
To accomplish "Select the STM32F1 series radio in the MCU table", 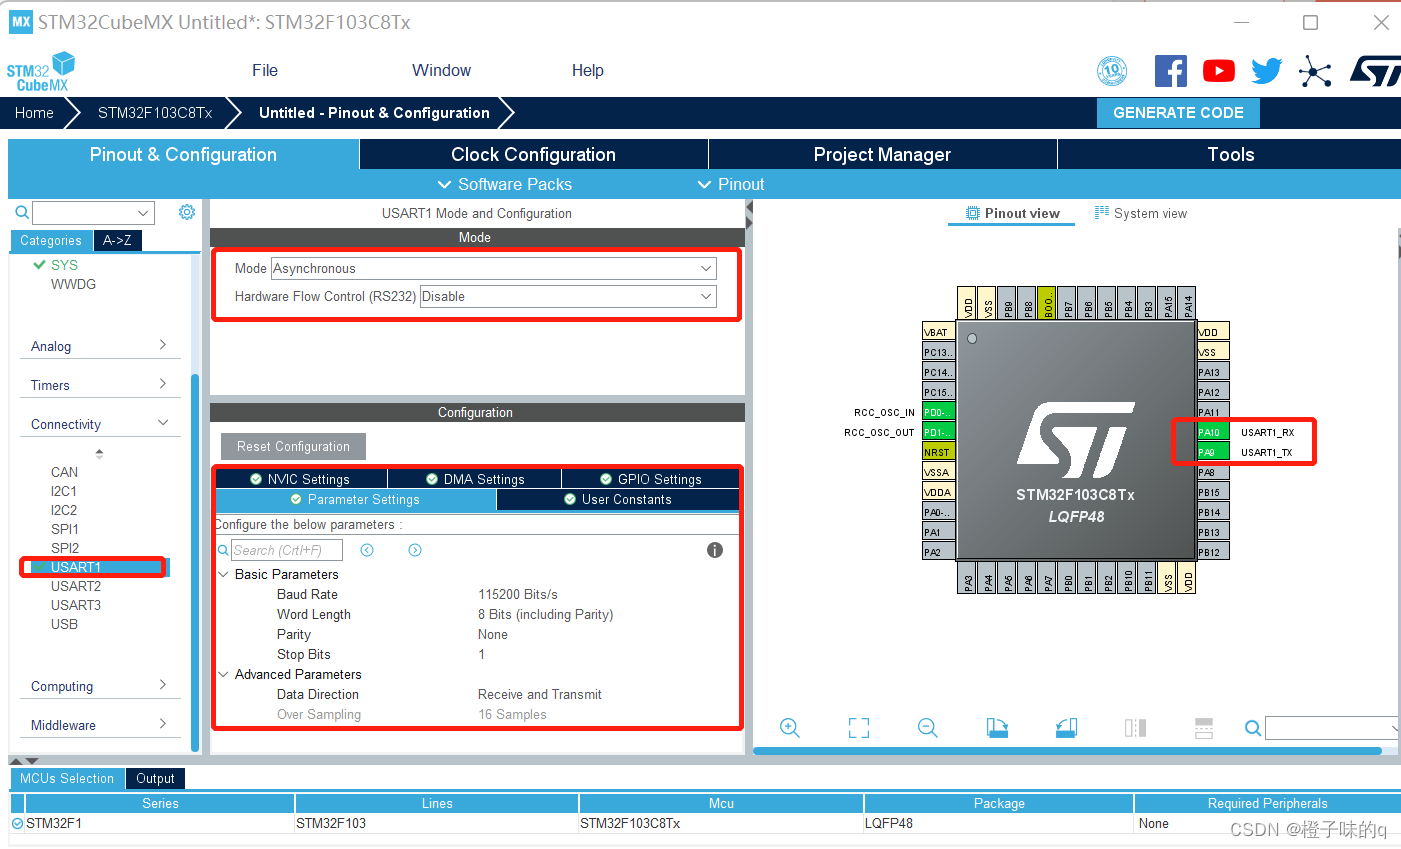I will click(17, 823).
